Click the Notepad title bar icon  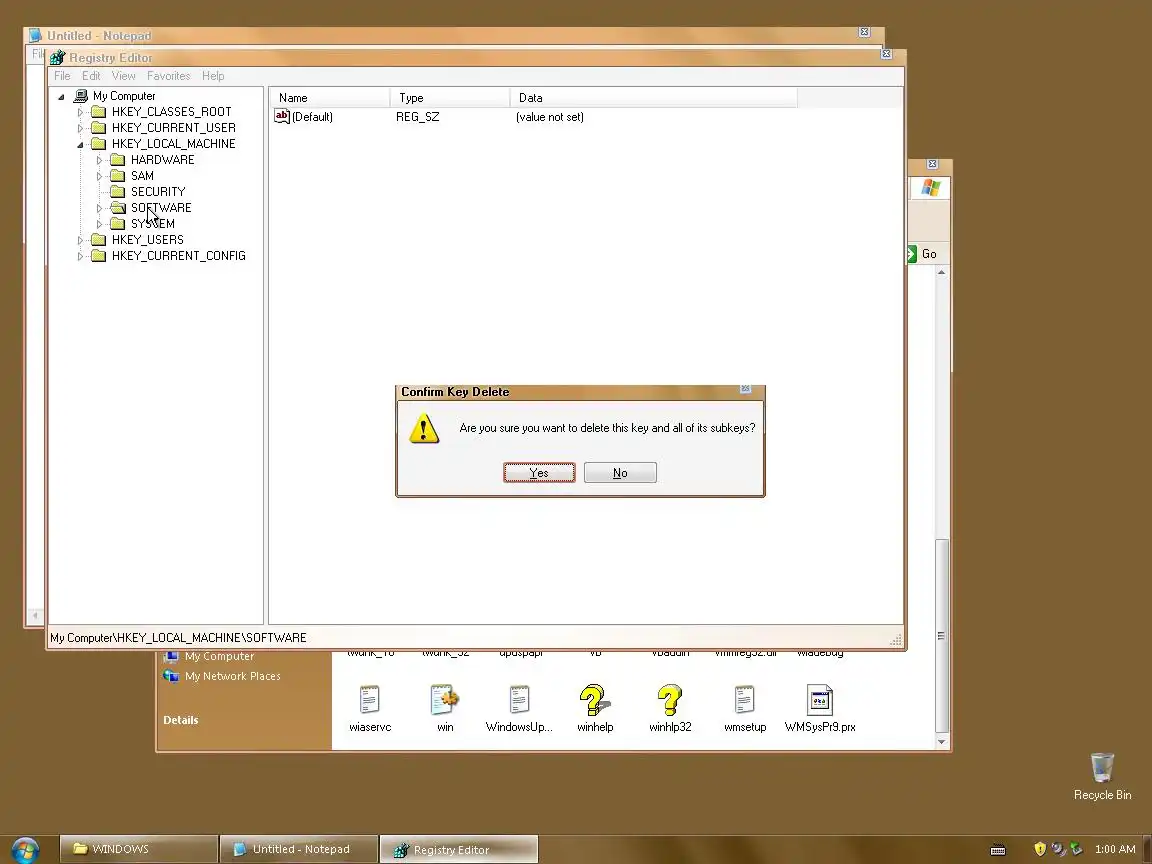pyautogui.click(x=35, y=35)
